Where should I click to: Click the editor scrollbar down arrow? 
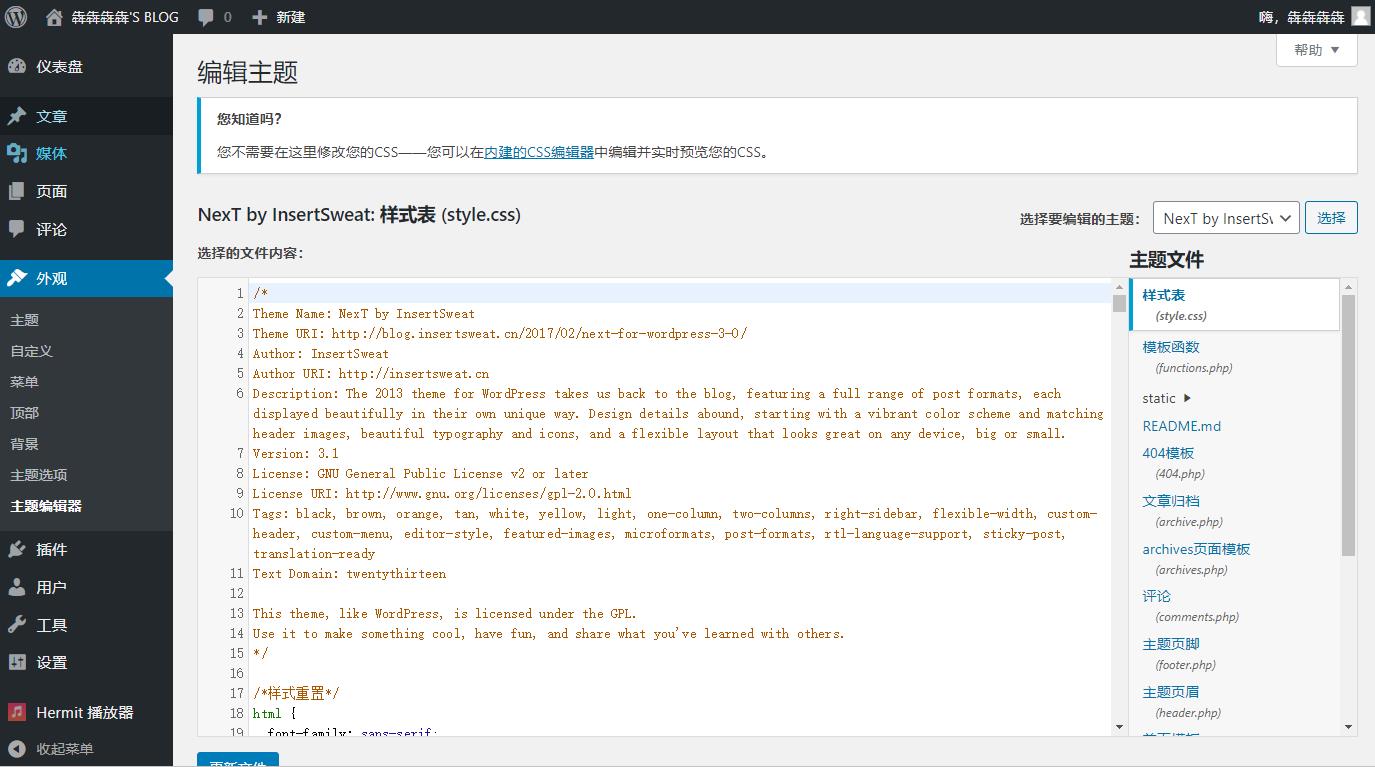coord(1119,727)
